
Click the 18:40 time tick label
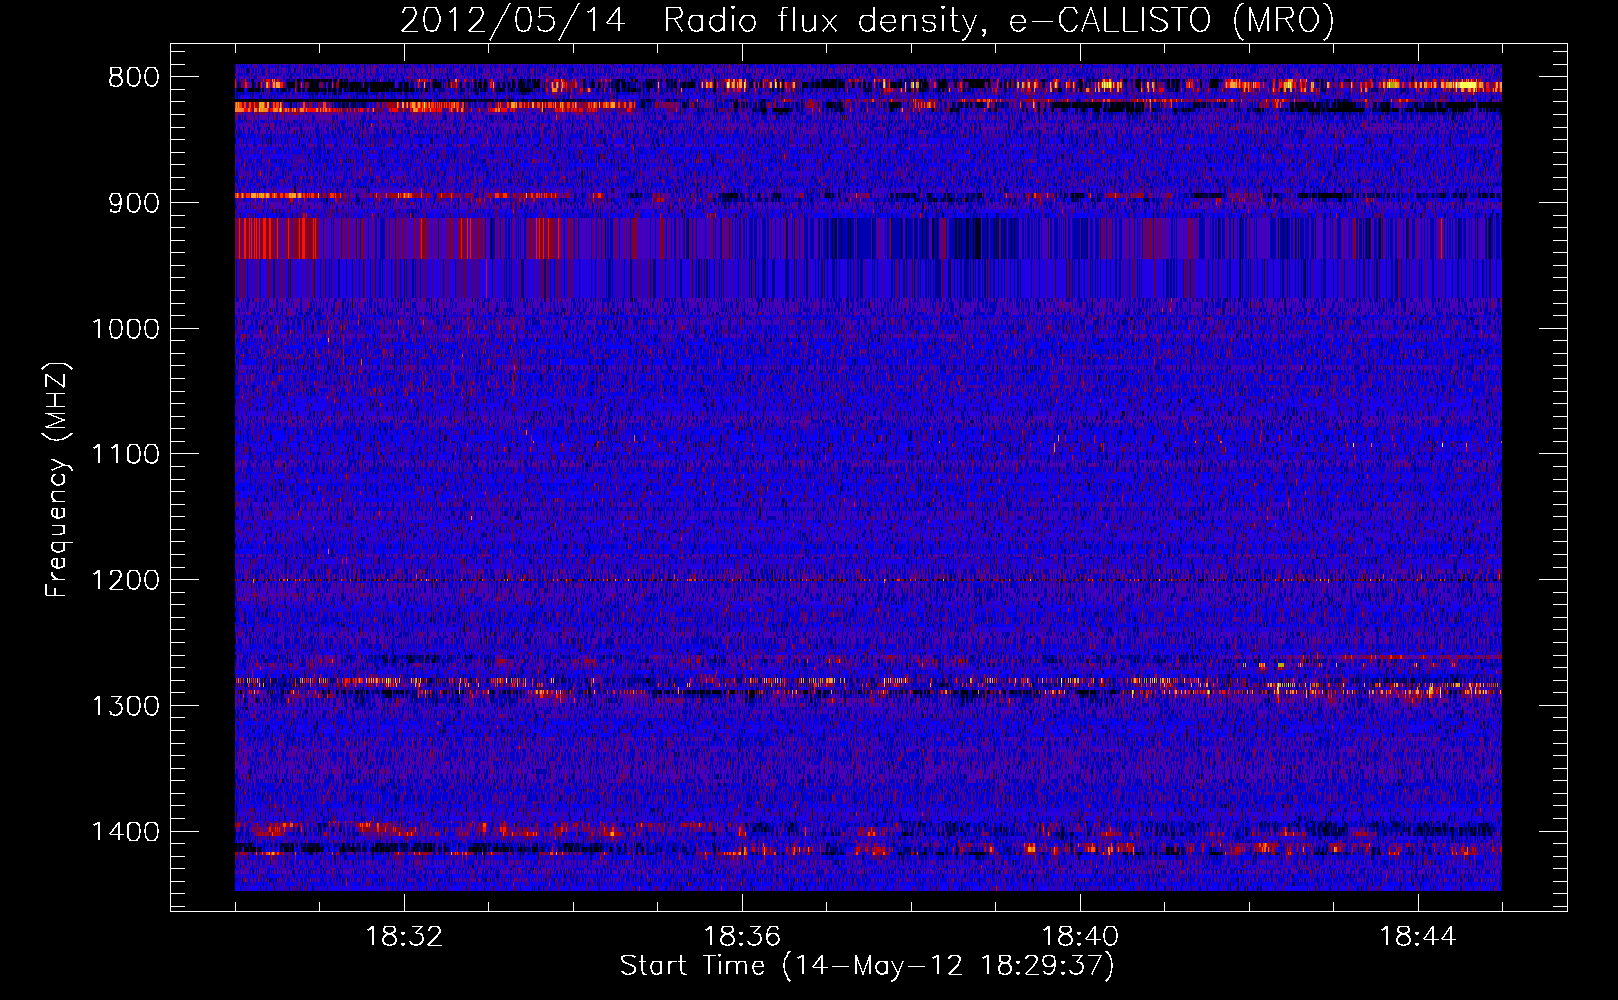(1080, 937)
